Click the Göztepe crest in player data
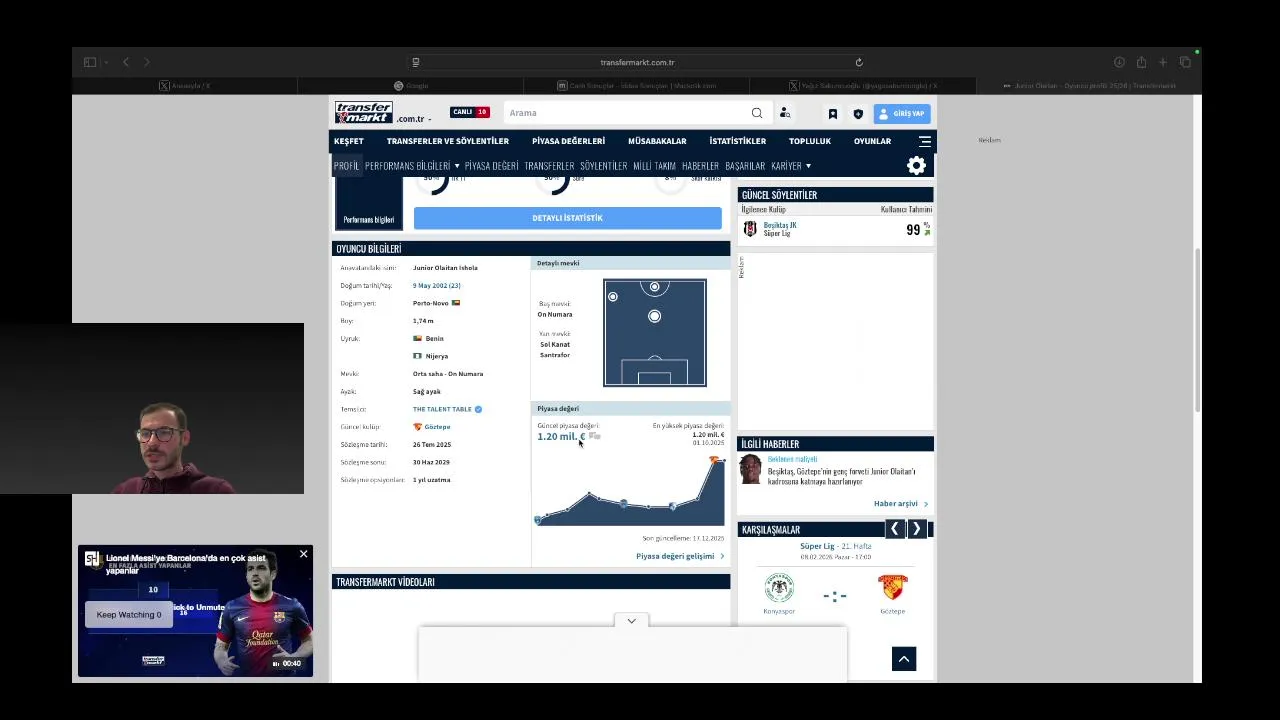 tap(417, 427)
